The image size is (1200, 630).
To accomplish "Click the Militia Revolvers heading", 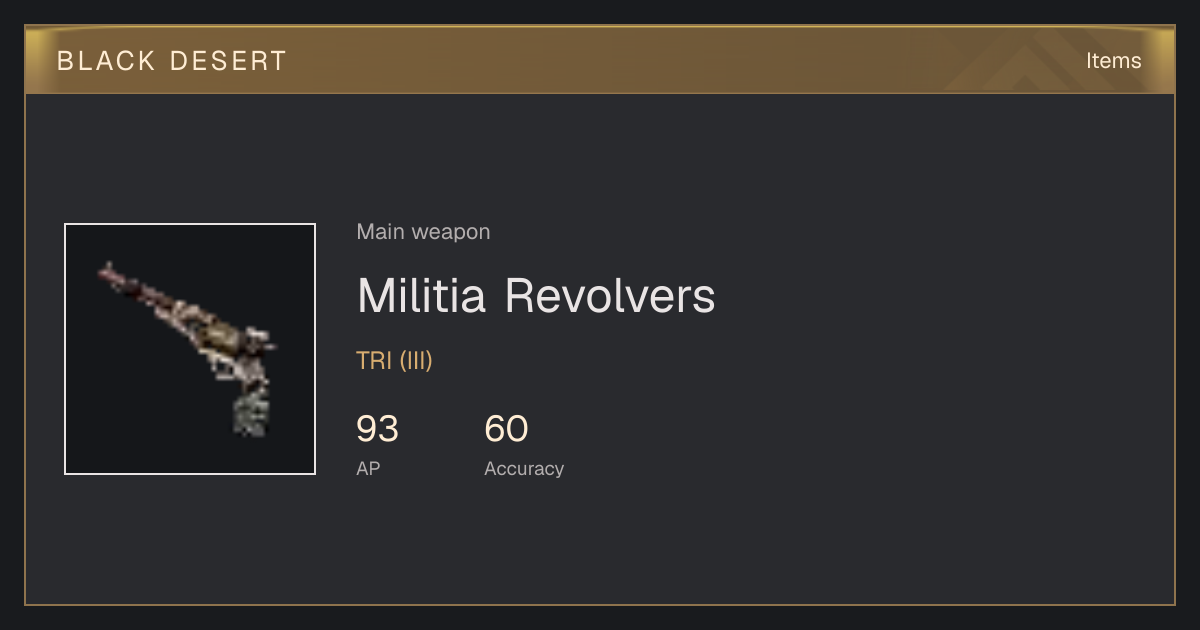I will tap(536, 296).
